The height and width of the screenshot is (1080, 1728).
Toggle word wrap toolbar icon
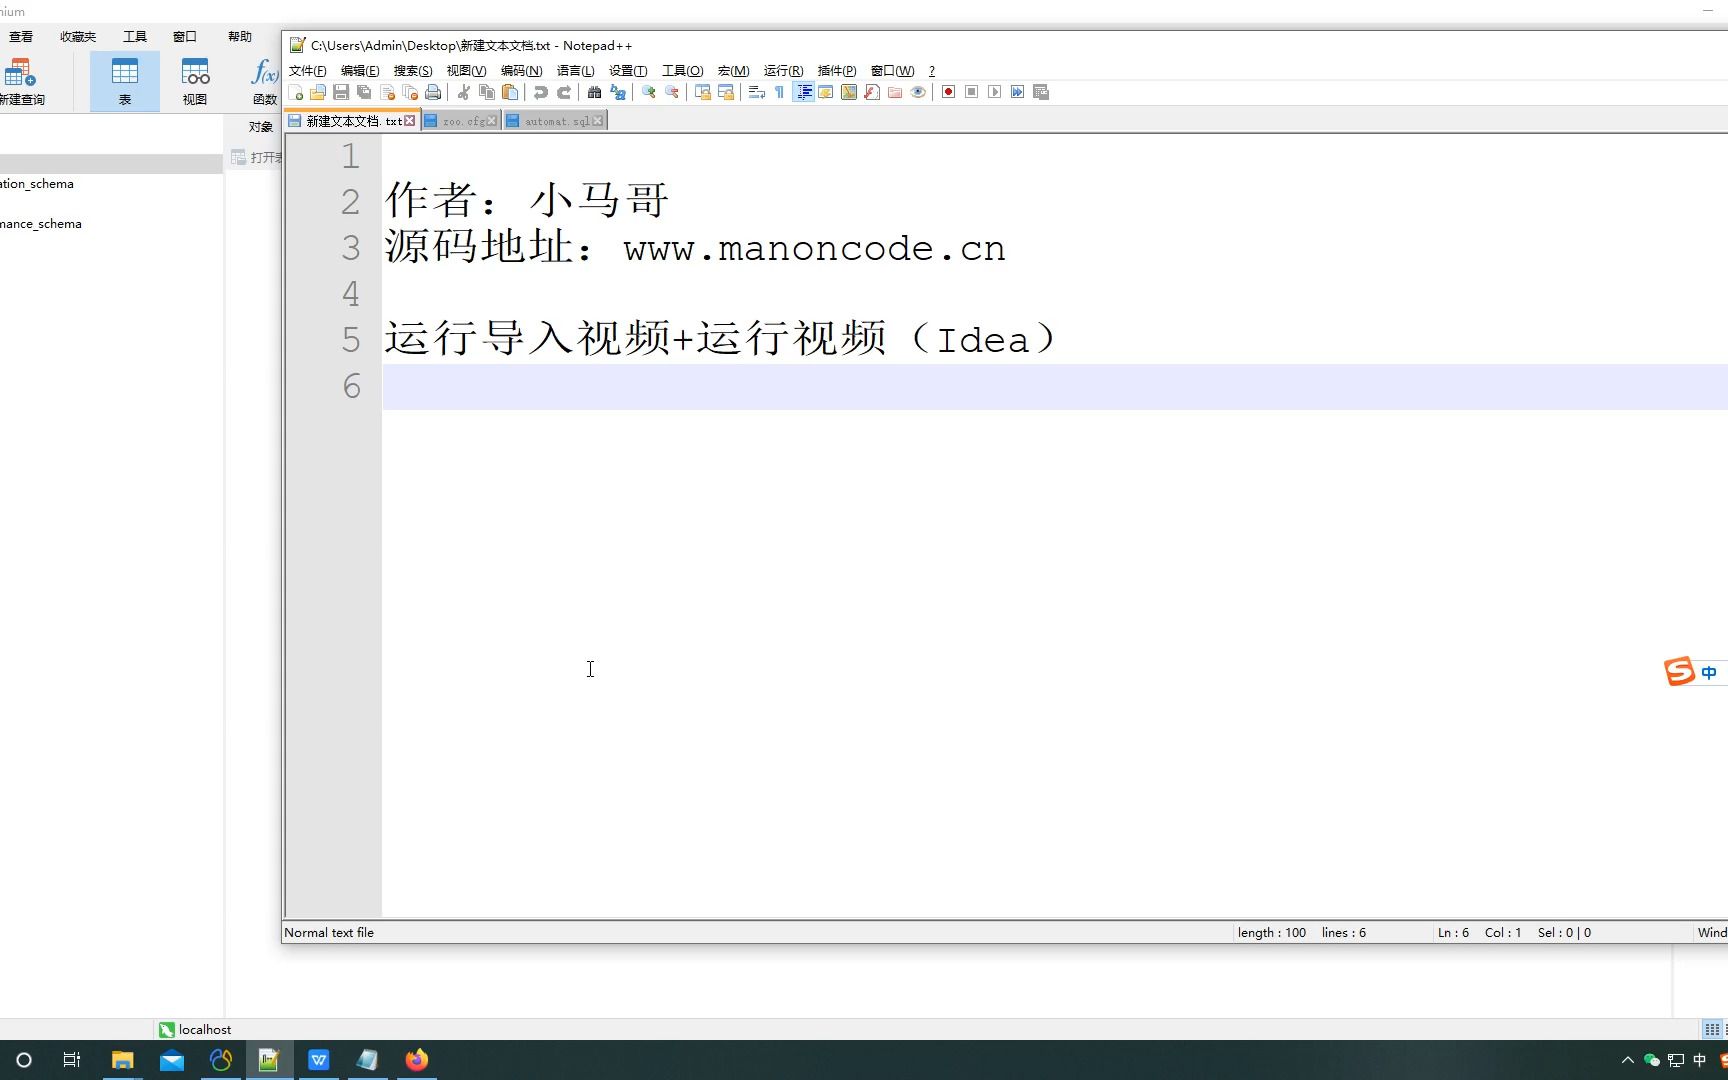pos(757,92)
